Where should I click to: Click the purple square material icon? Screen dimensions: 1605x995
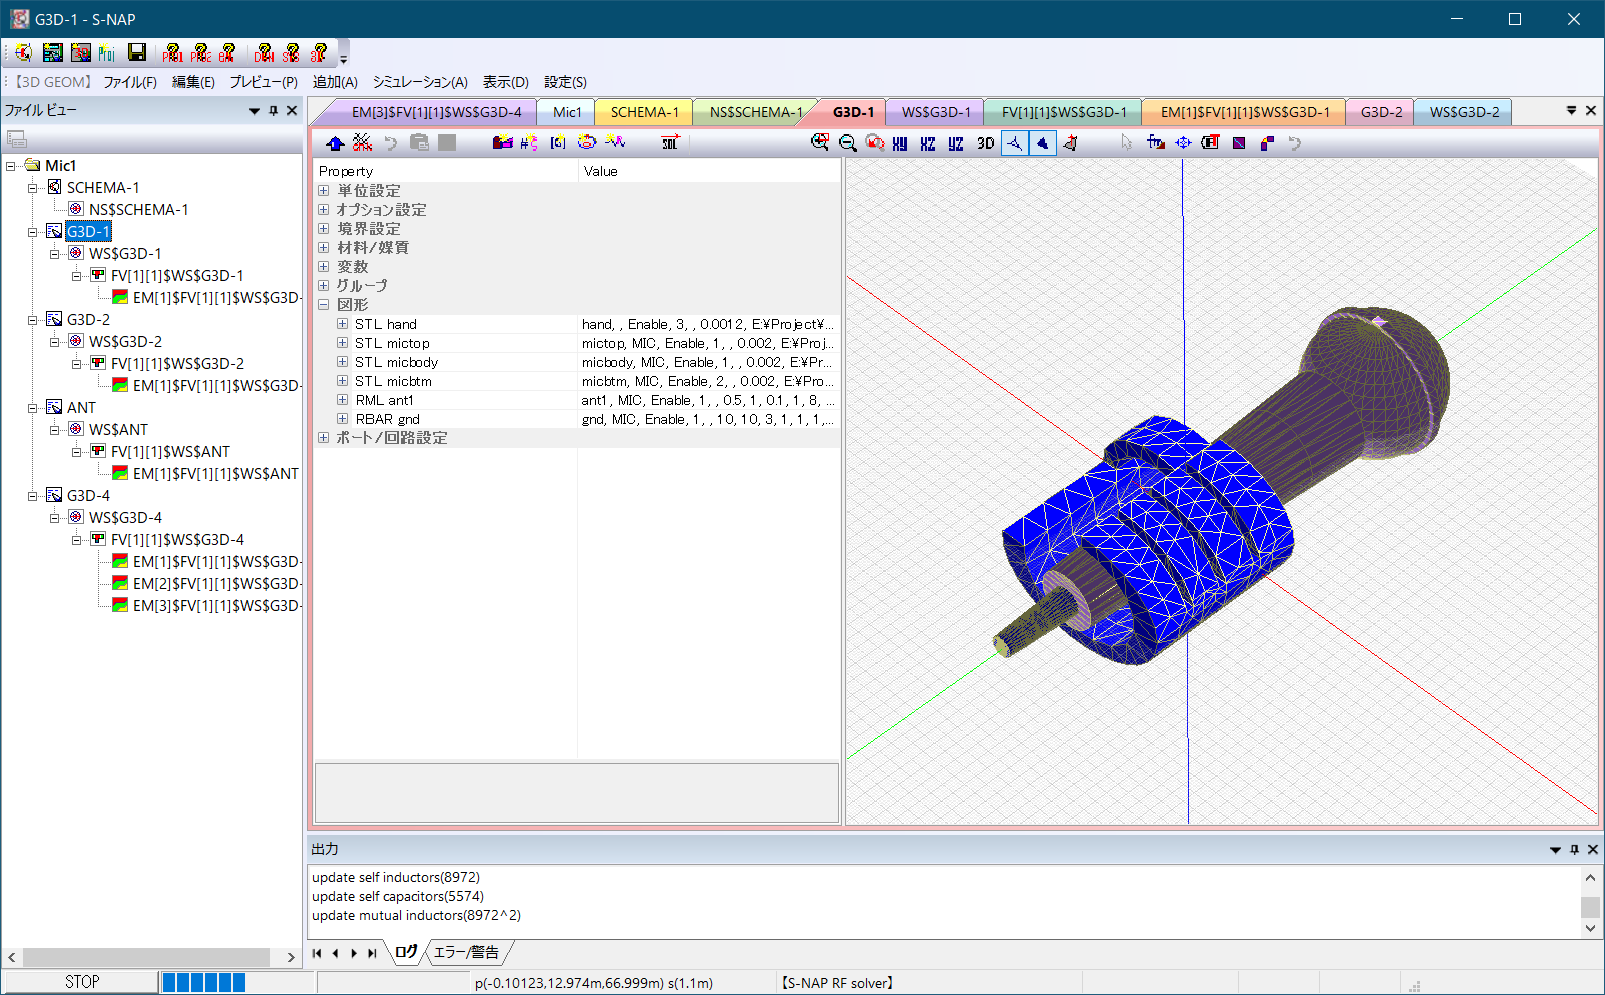[x=1239, y=143]
